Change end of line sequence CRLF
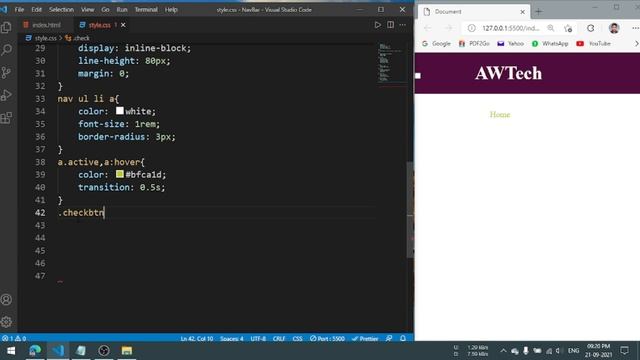The height and width of the screenshot is (360, 640). 279,338
